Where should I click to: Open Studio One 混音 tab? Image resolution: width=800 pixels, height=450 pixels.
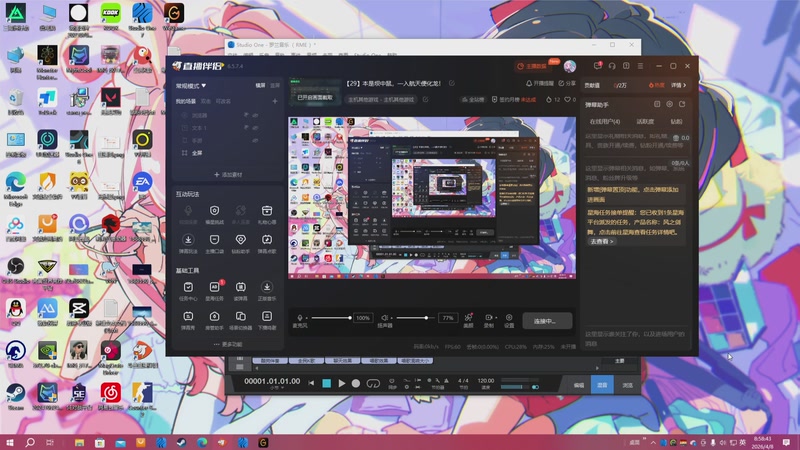[x=602, y=385]
